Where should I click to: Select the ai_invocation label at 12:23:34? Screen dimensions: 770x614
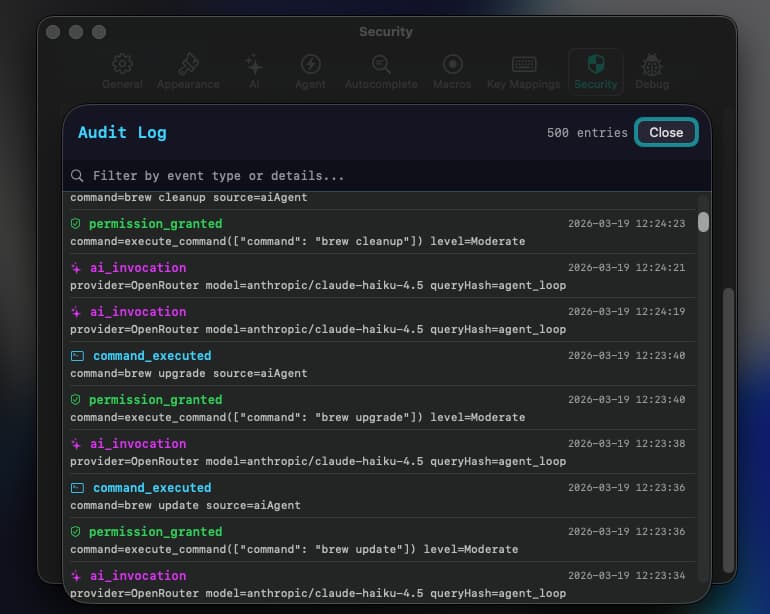pyautogui.click(x=138, y=576)
